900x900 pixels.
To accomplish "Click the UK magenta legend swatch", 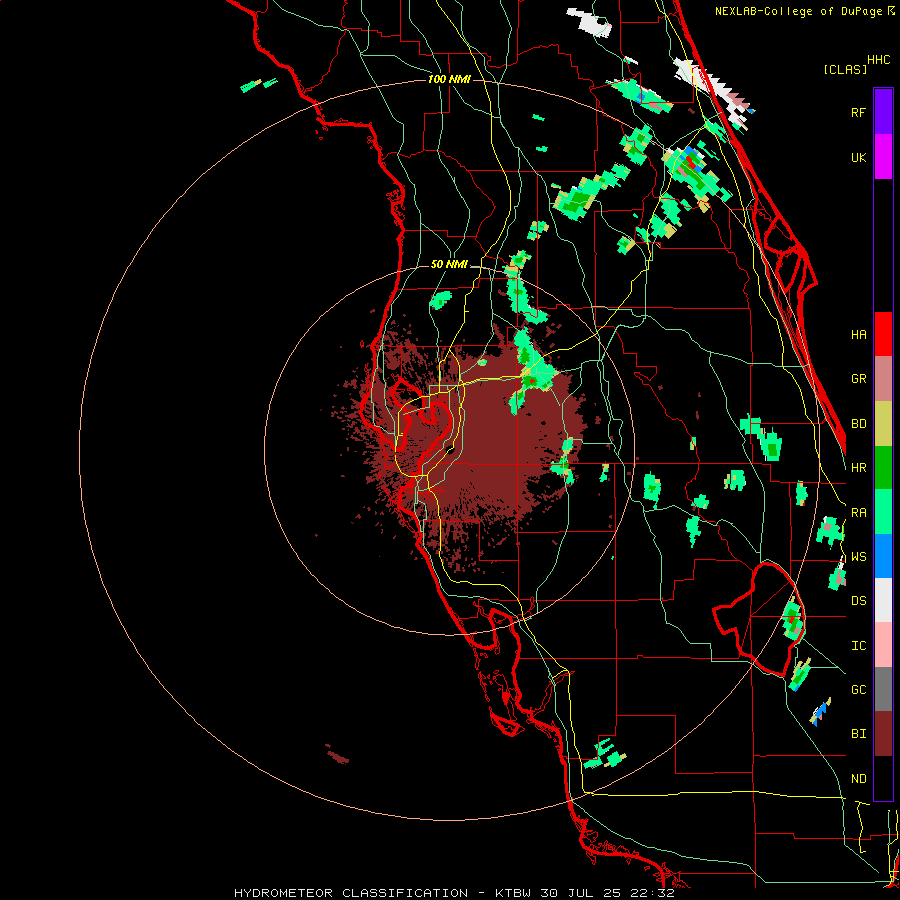I will (x=883, y=157).
